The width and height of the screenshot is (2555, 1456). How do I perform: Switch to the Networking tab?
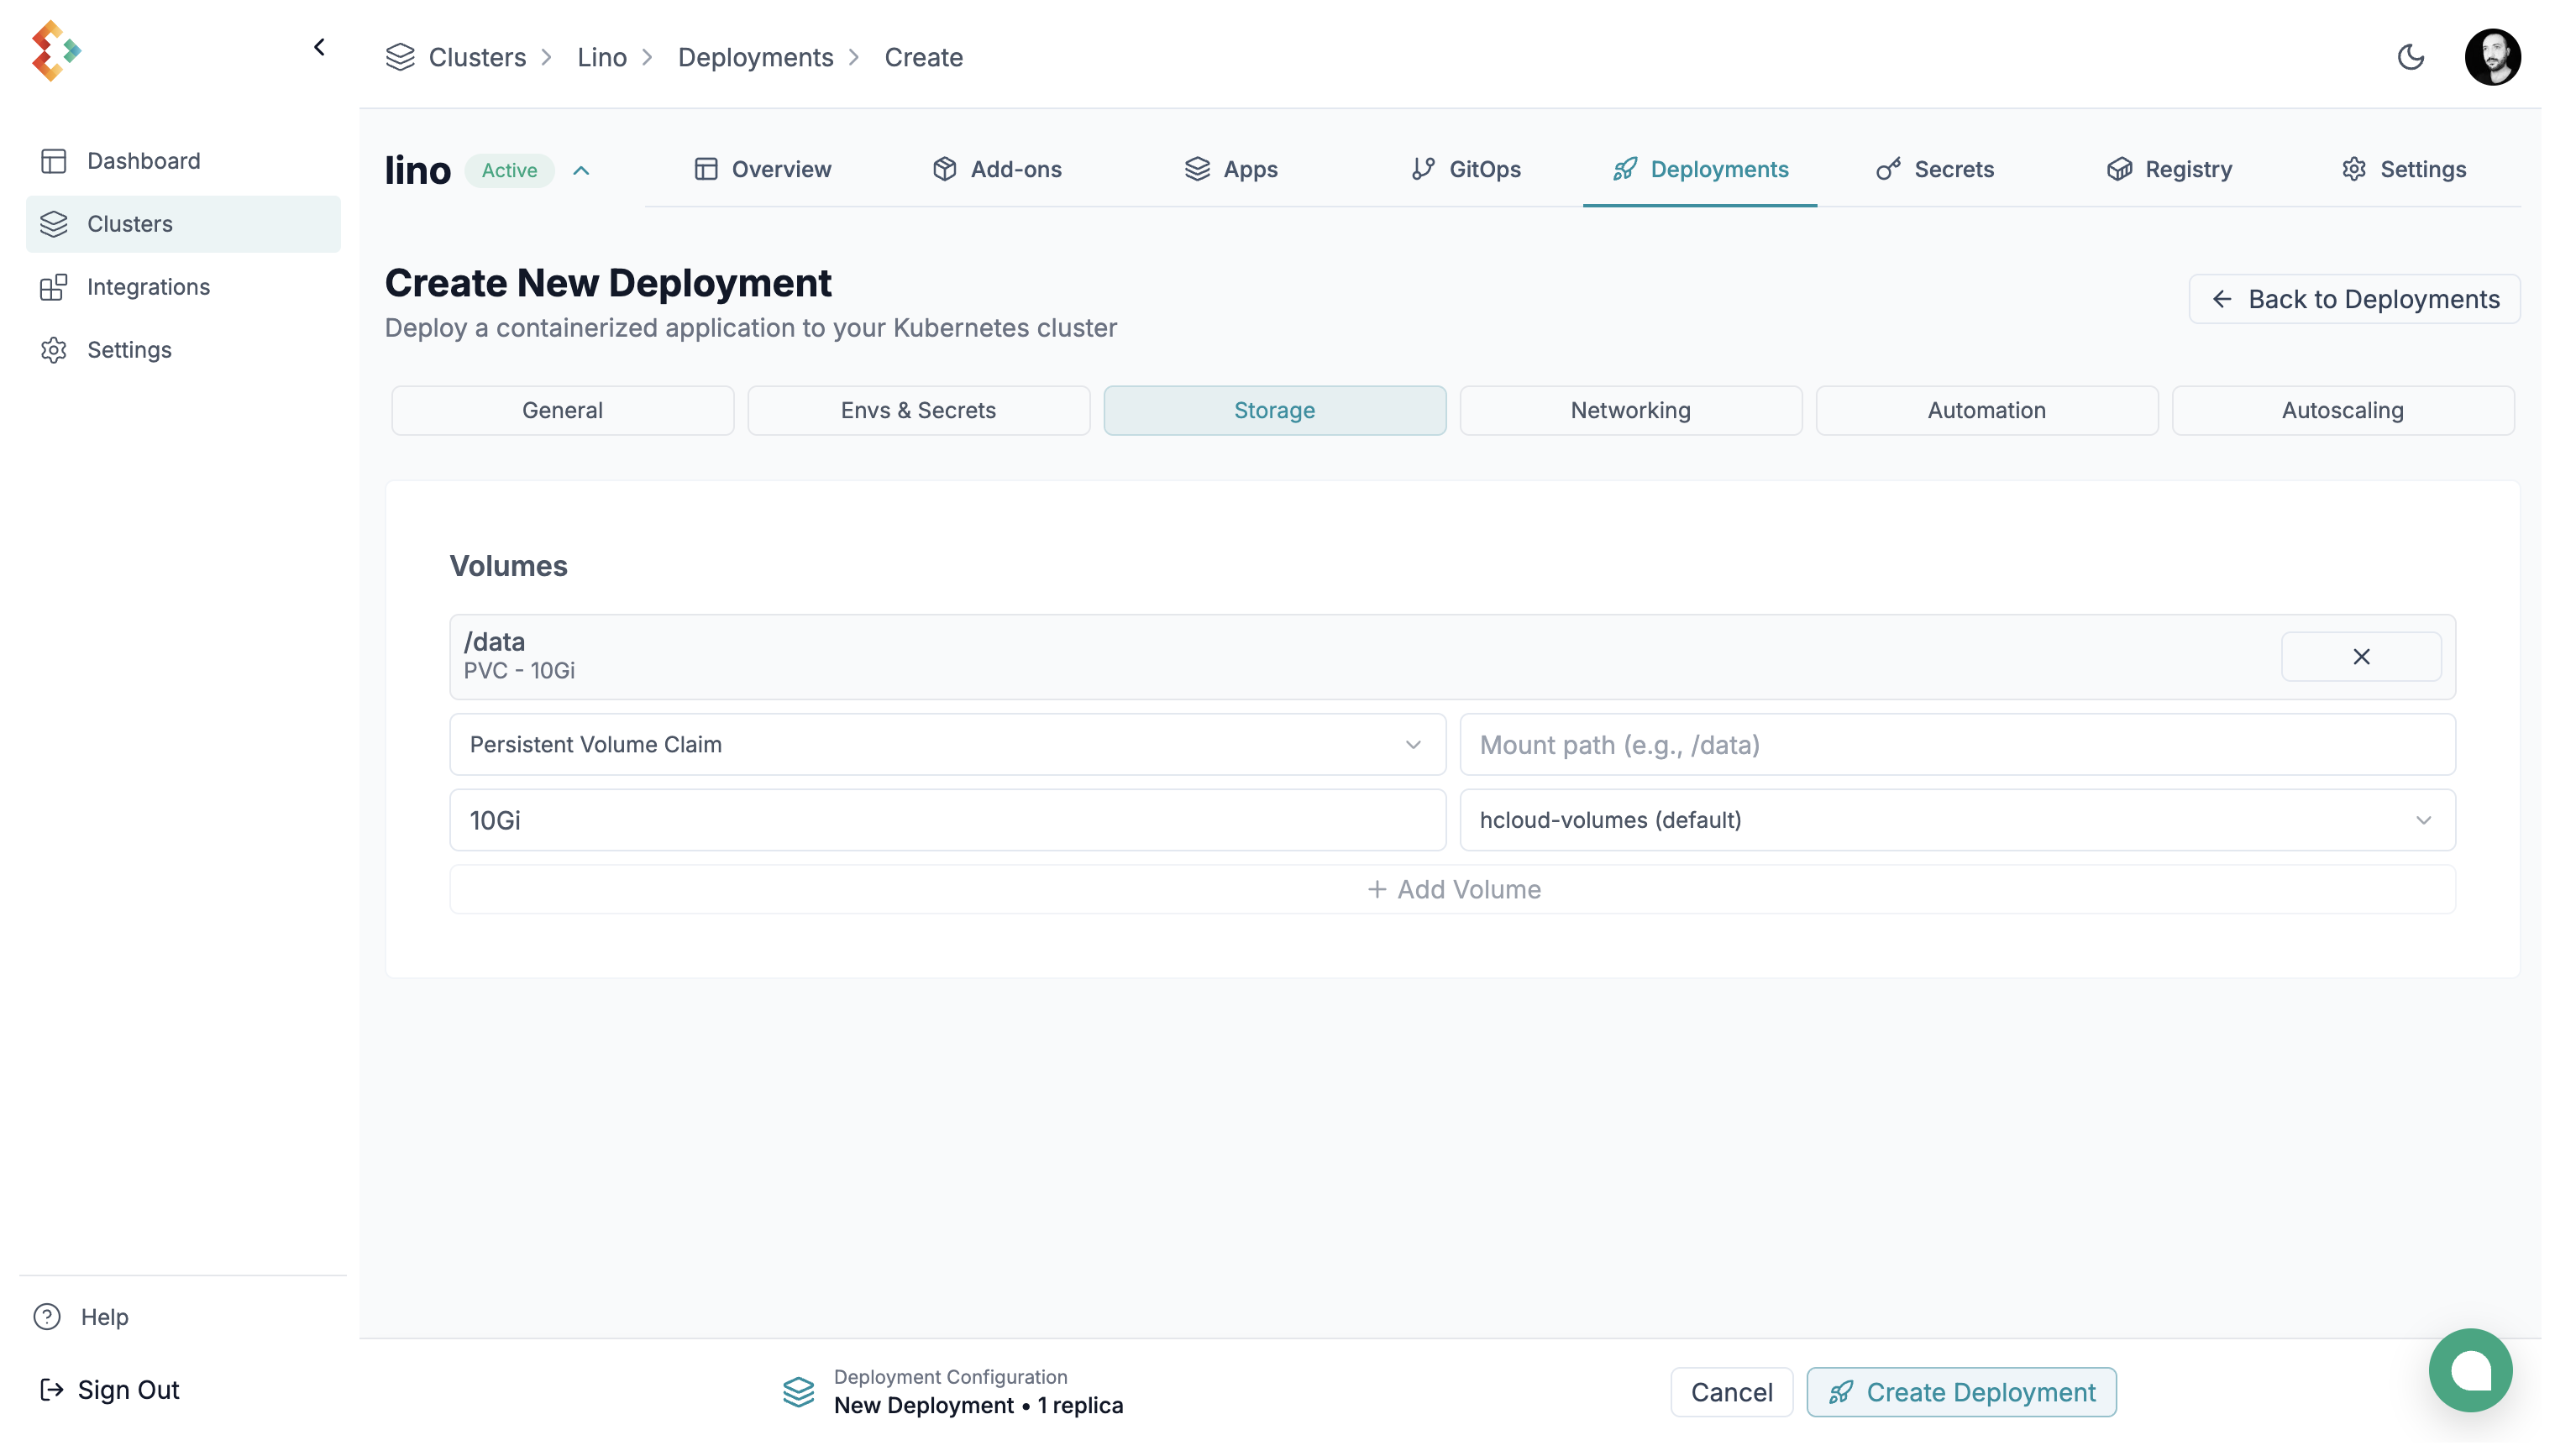(x=1630, y=411)
